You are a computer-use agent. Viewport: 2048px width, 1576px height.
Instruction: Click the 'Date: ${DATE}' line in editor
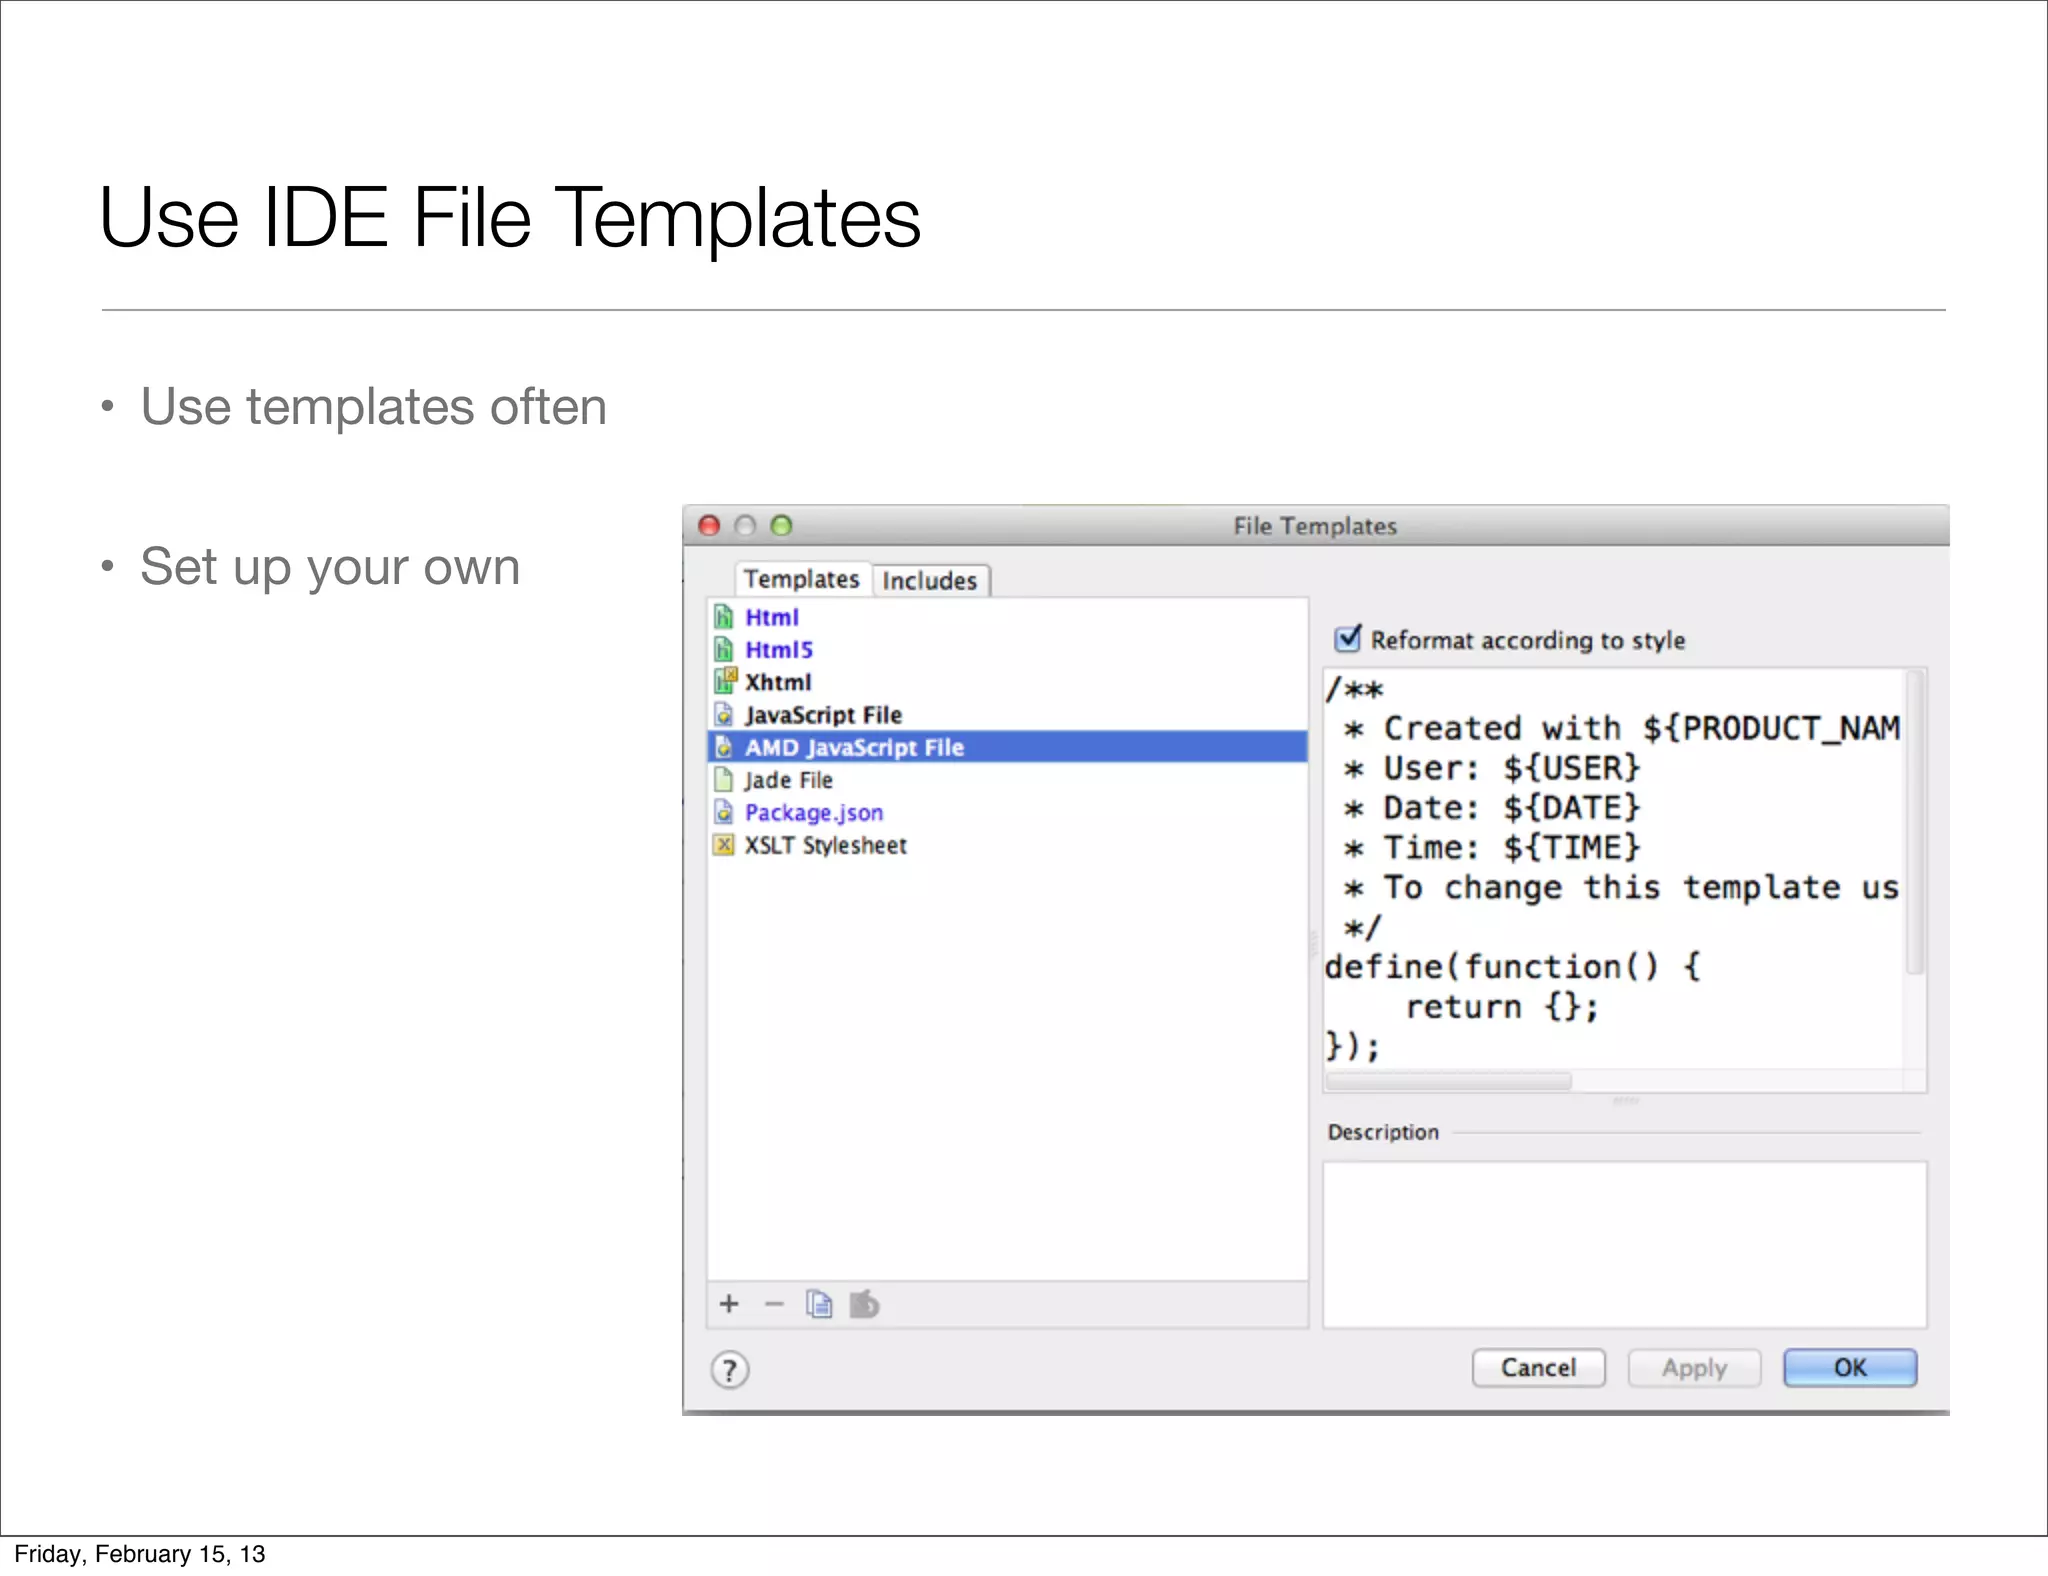tap(1492, 808)
